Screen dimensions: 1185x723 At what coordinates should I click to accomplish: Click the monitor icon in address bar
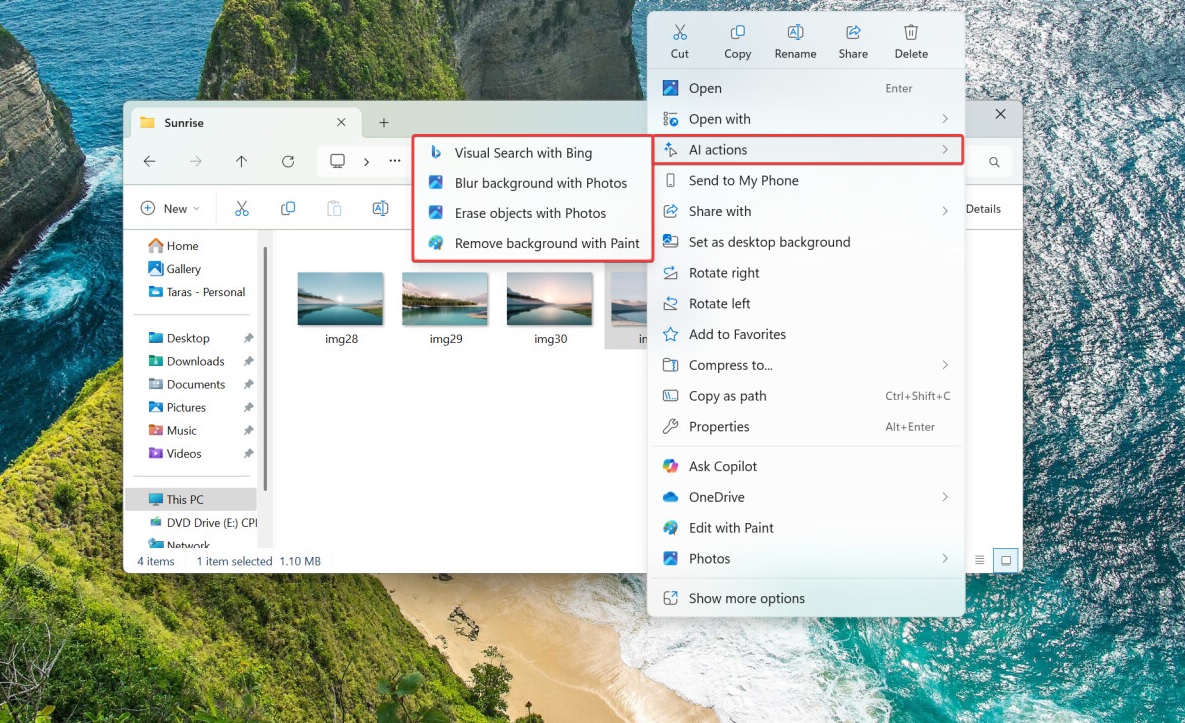[x=337, y=161]
